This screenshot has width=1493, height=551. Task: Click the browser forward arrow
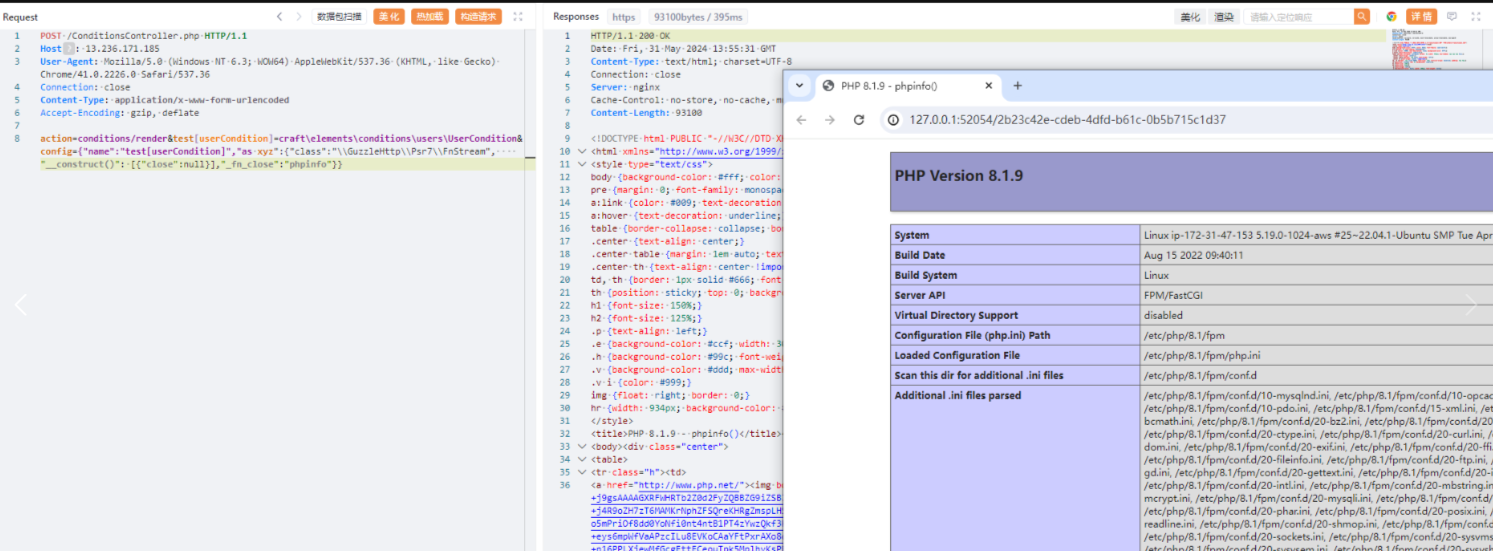830,119
